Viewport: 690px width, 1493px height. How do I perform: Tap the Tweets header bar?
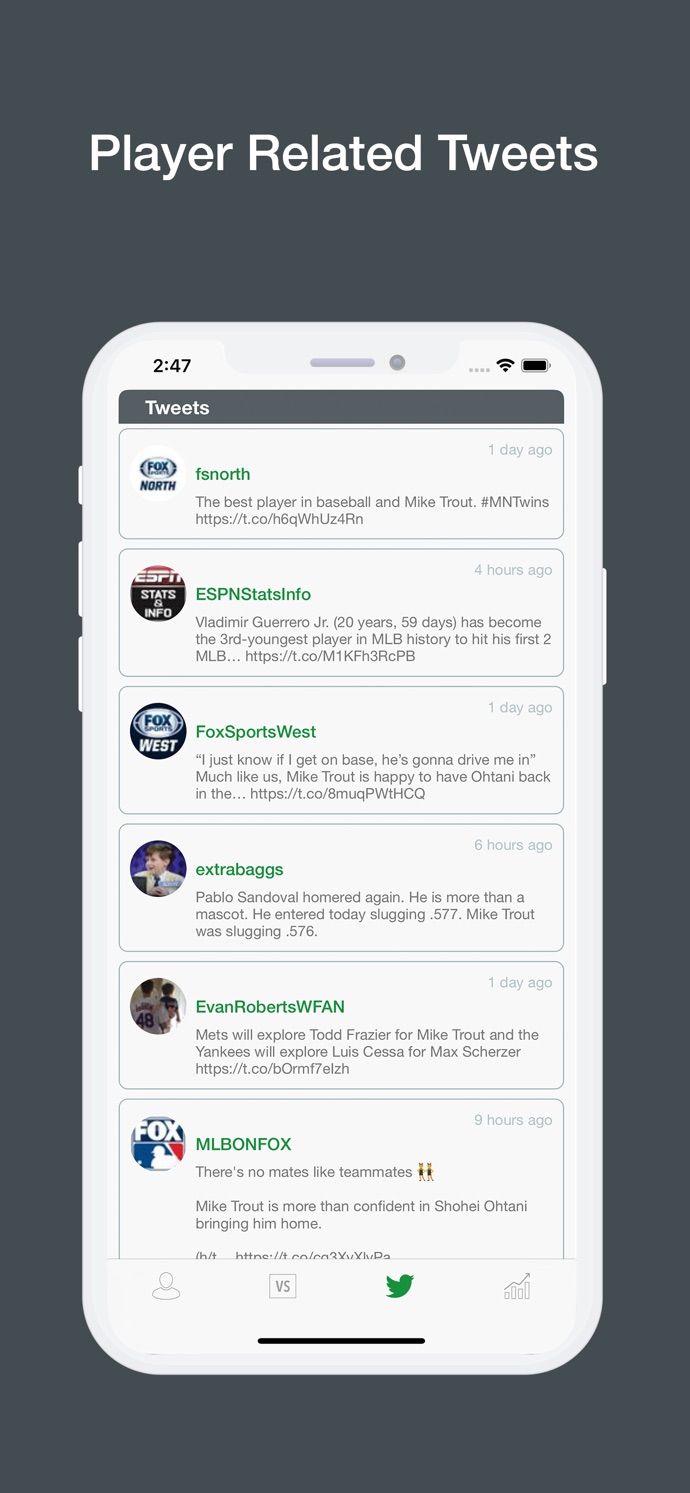pos(341,407)
